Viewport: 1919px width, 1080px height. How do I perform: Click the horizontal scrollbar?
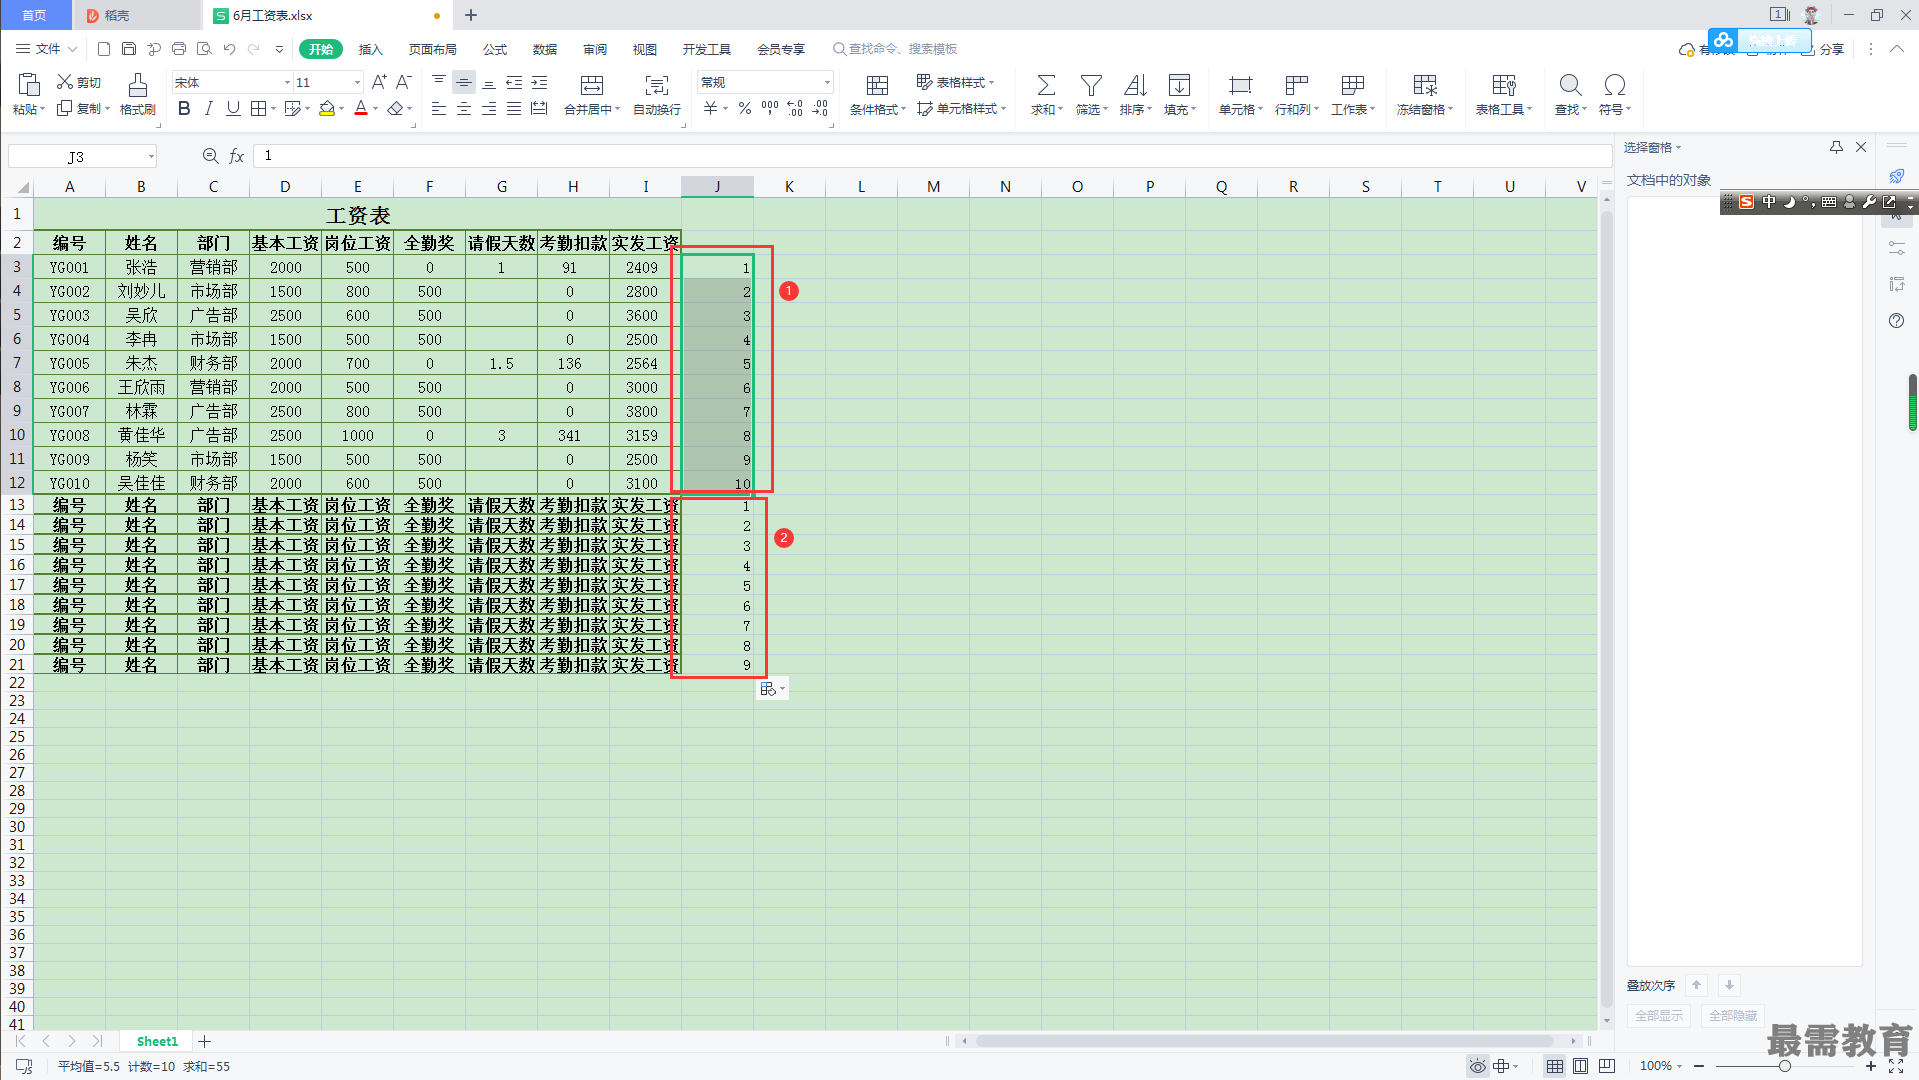point(1265,1041)
